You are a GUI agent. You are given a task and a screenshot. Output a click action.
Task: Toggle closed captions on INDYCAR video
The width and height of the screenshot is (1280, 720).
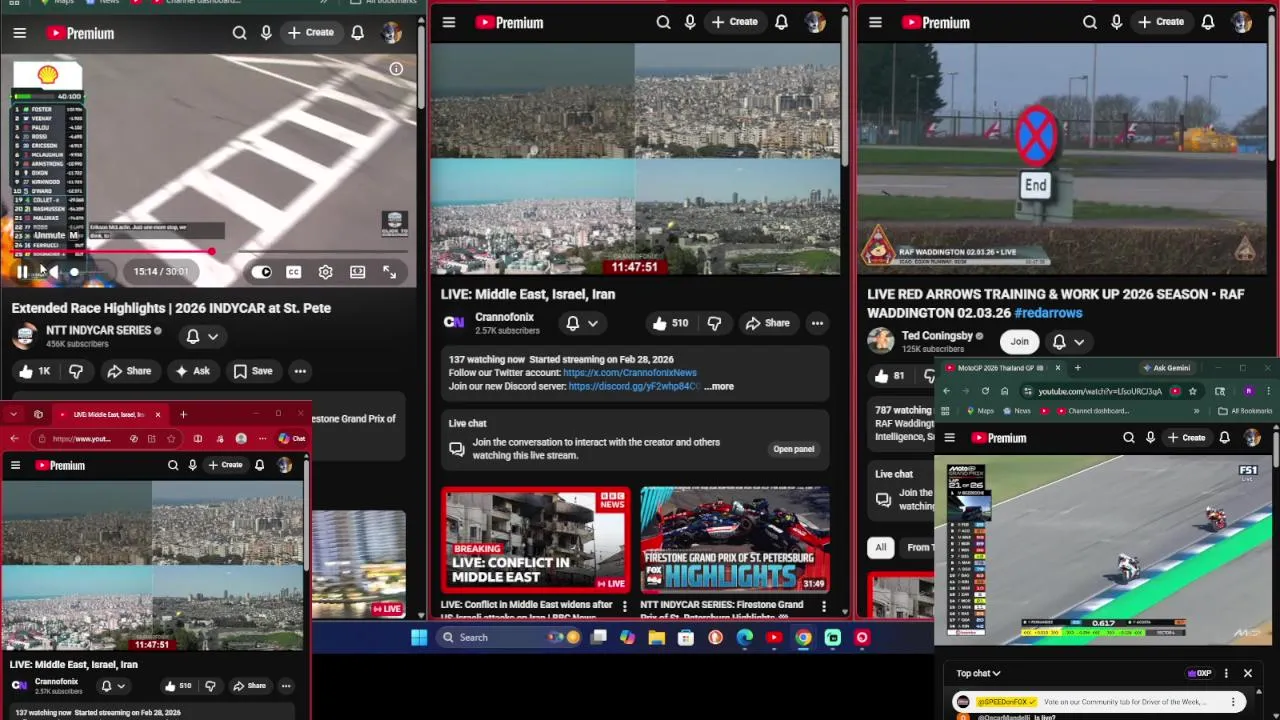[x=293, y=272]
